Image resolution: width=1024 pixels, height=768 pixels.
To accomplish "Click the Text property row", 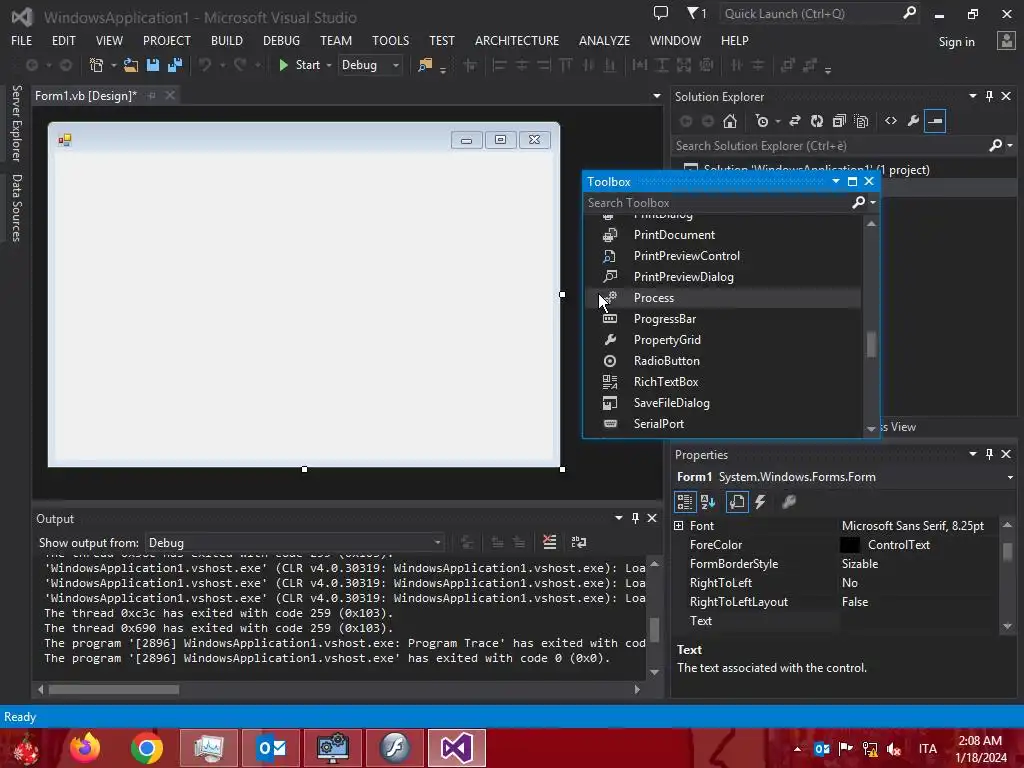I will click(x=836, y=620).
